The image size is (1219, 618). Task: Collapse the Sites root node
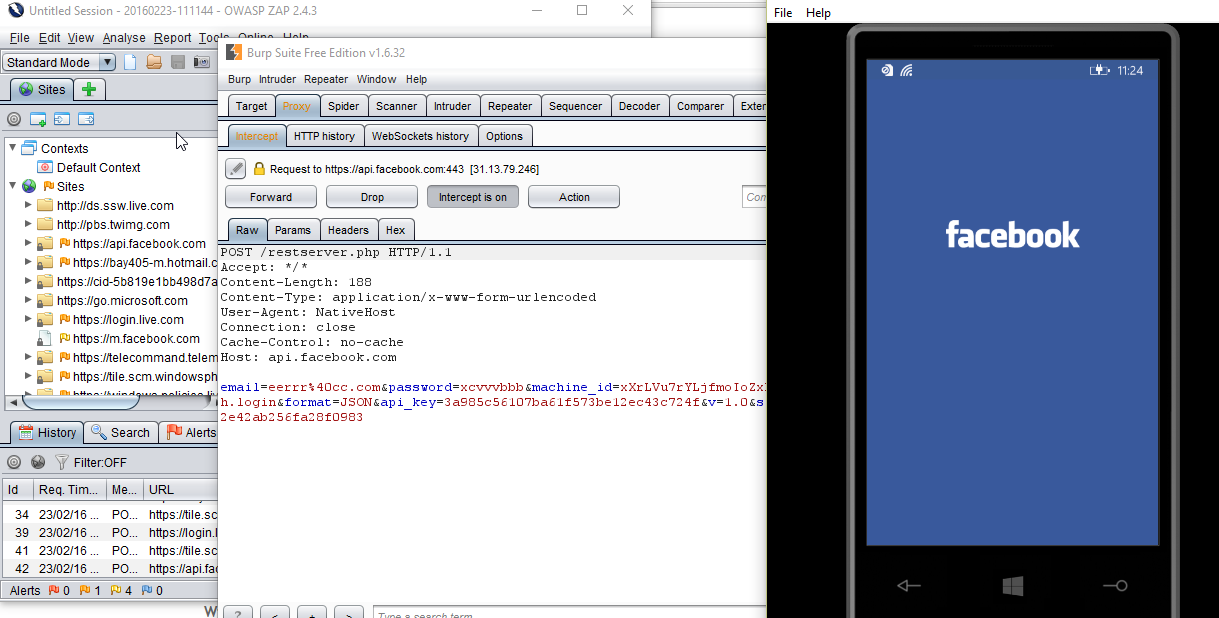tap(14, 186)
